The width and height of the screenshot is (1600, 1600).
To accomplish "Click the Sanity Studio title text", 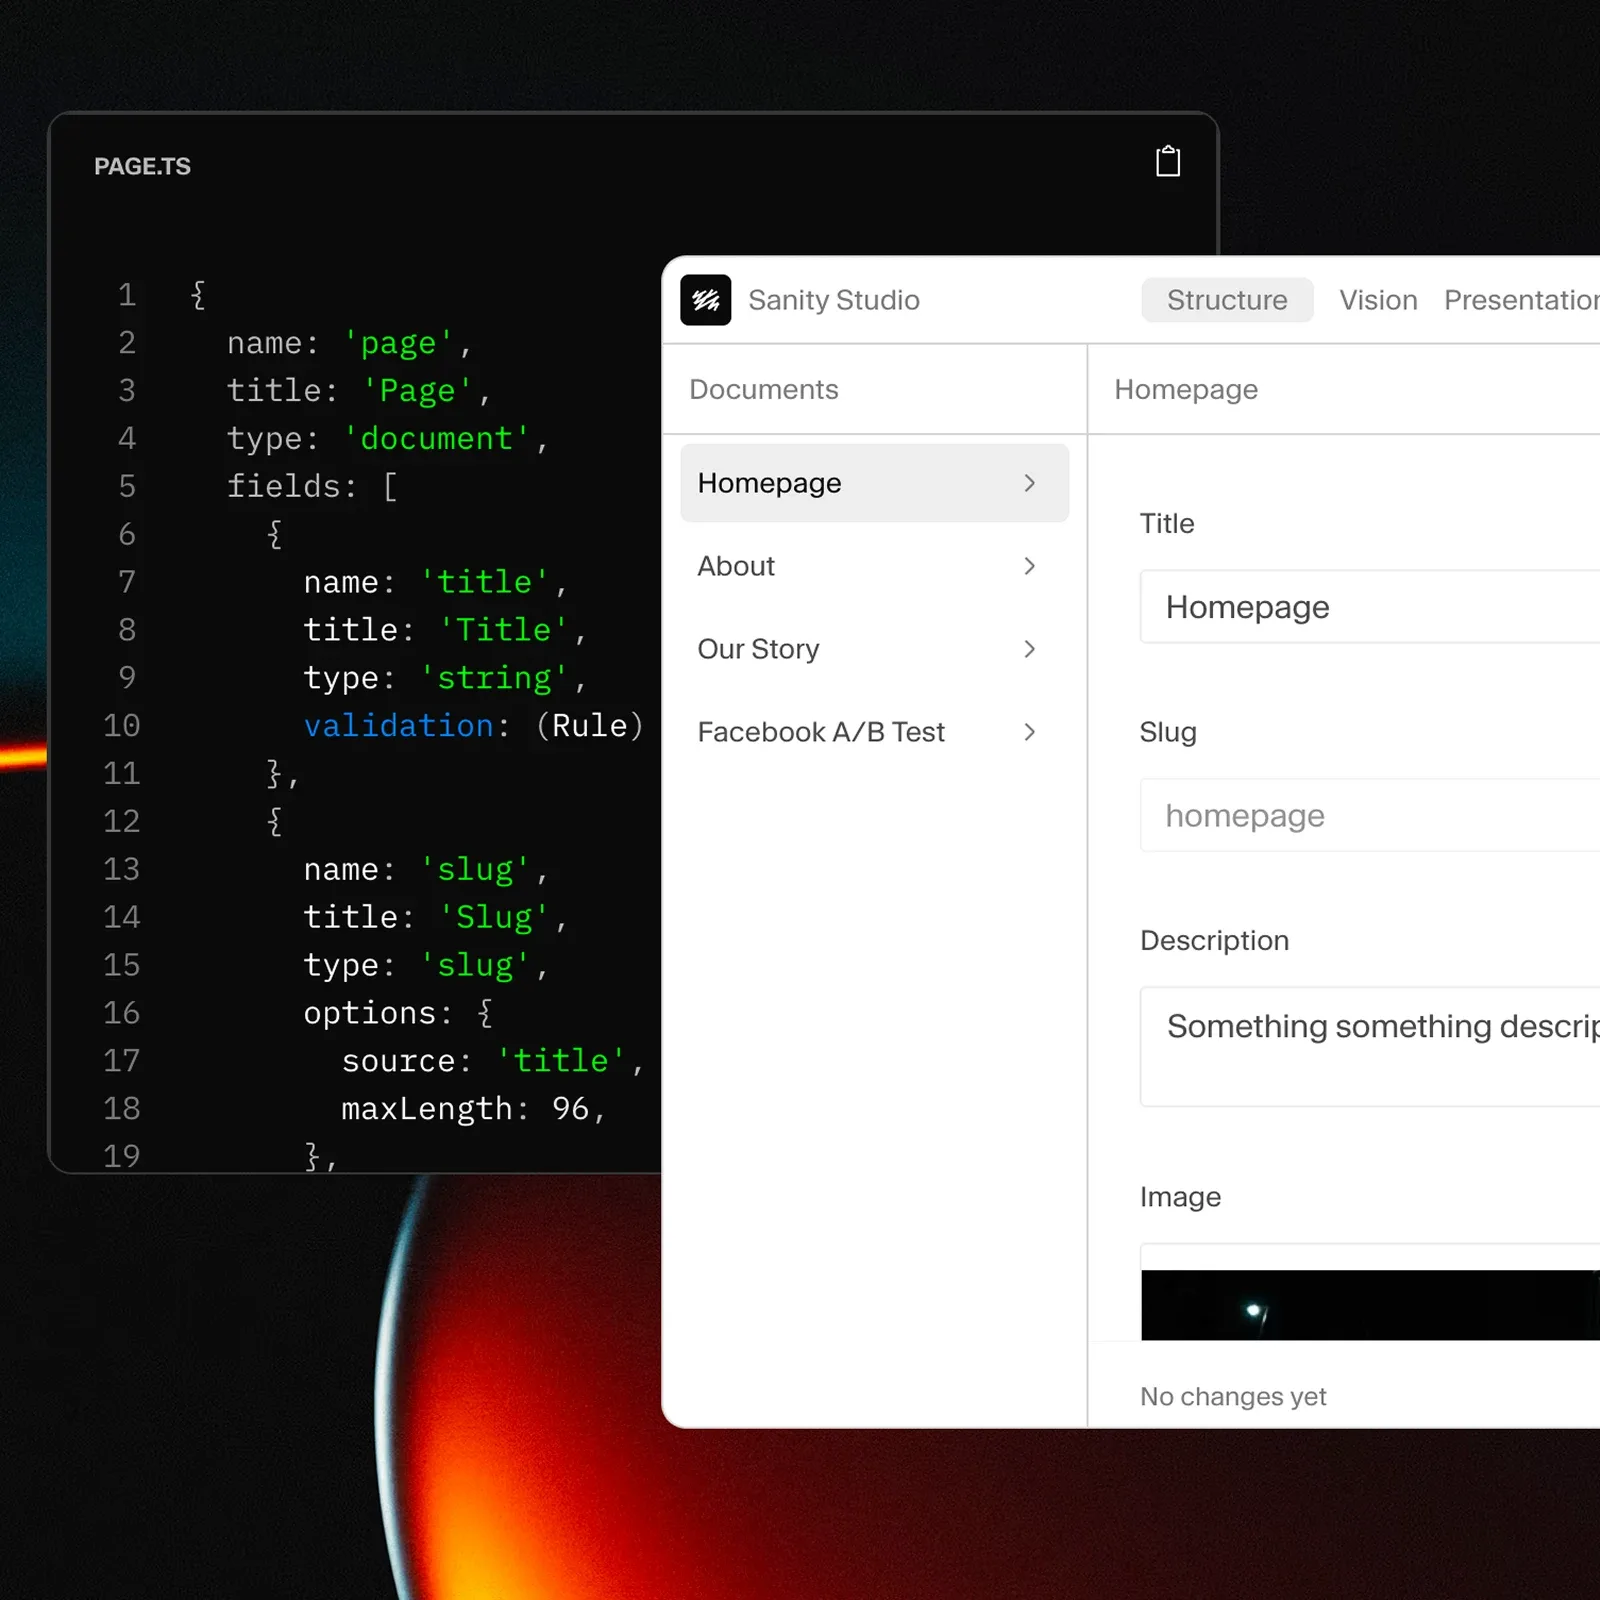I will pyautogui.click(x=834, y=300).
